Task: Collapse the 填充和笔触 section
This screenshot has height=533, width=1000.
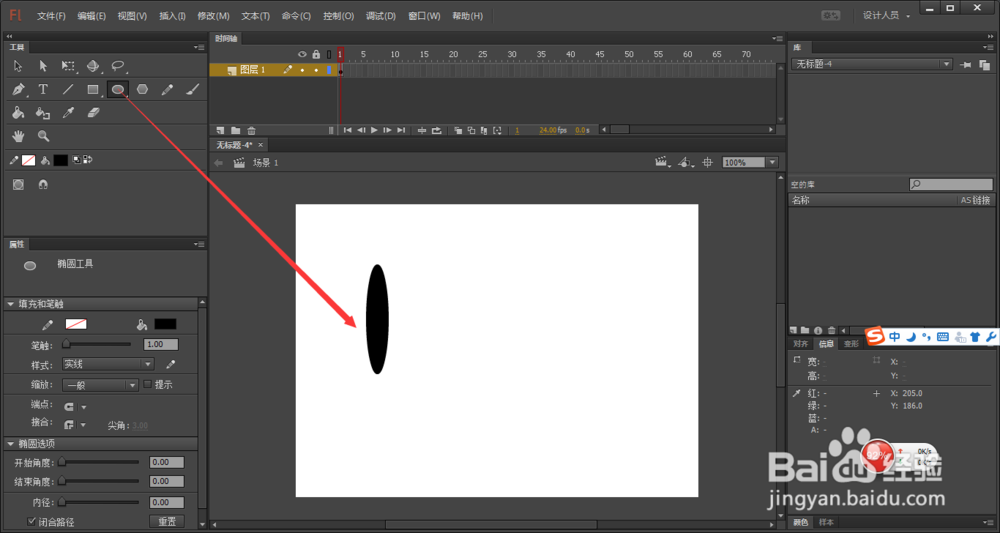Action: pyautogui.click(x=10, y=305)
